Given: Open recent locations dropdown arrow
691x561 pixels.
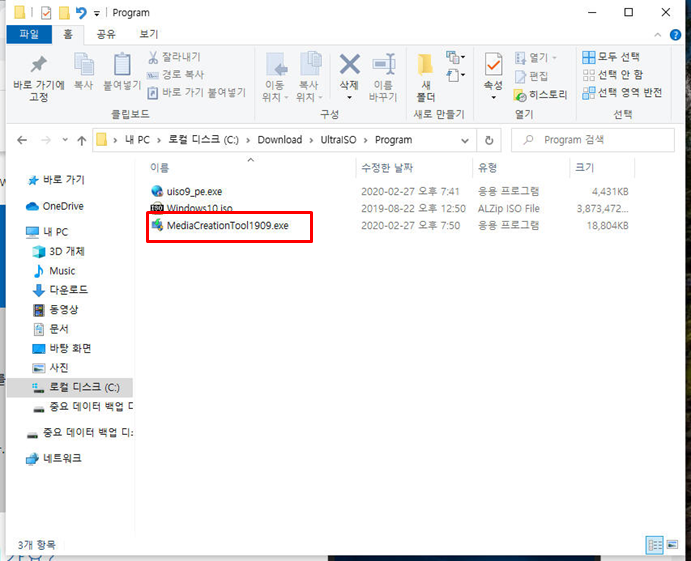Looking at the screenshot, I should click(65, 140).
